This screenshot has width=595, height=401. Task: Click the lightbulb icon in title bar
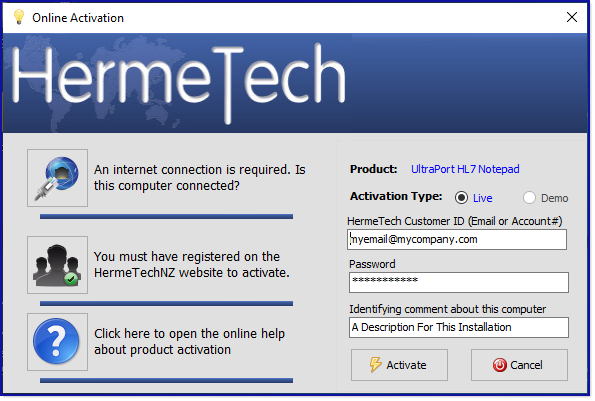19,17
